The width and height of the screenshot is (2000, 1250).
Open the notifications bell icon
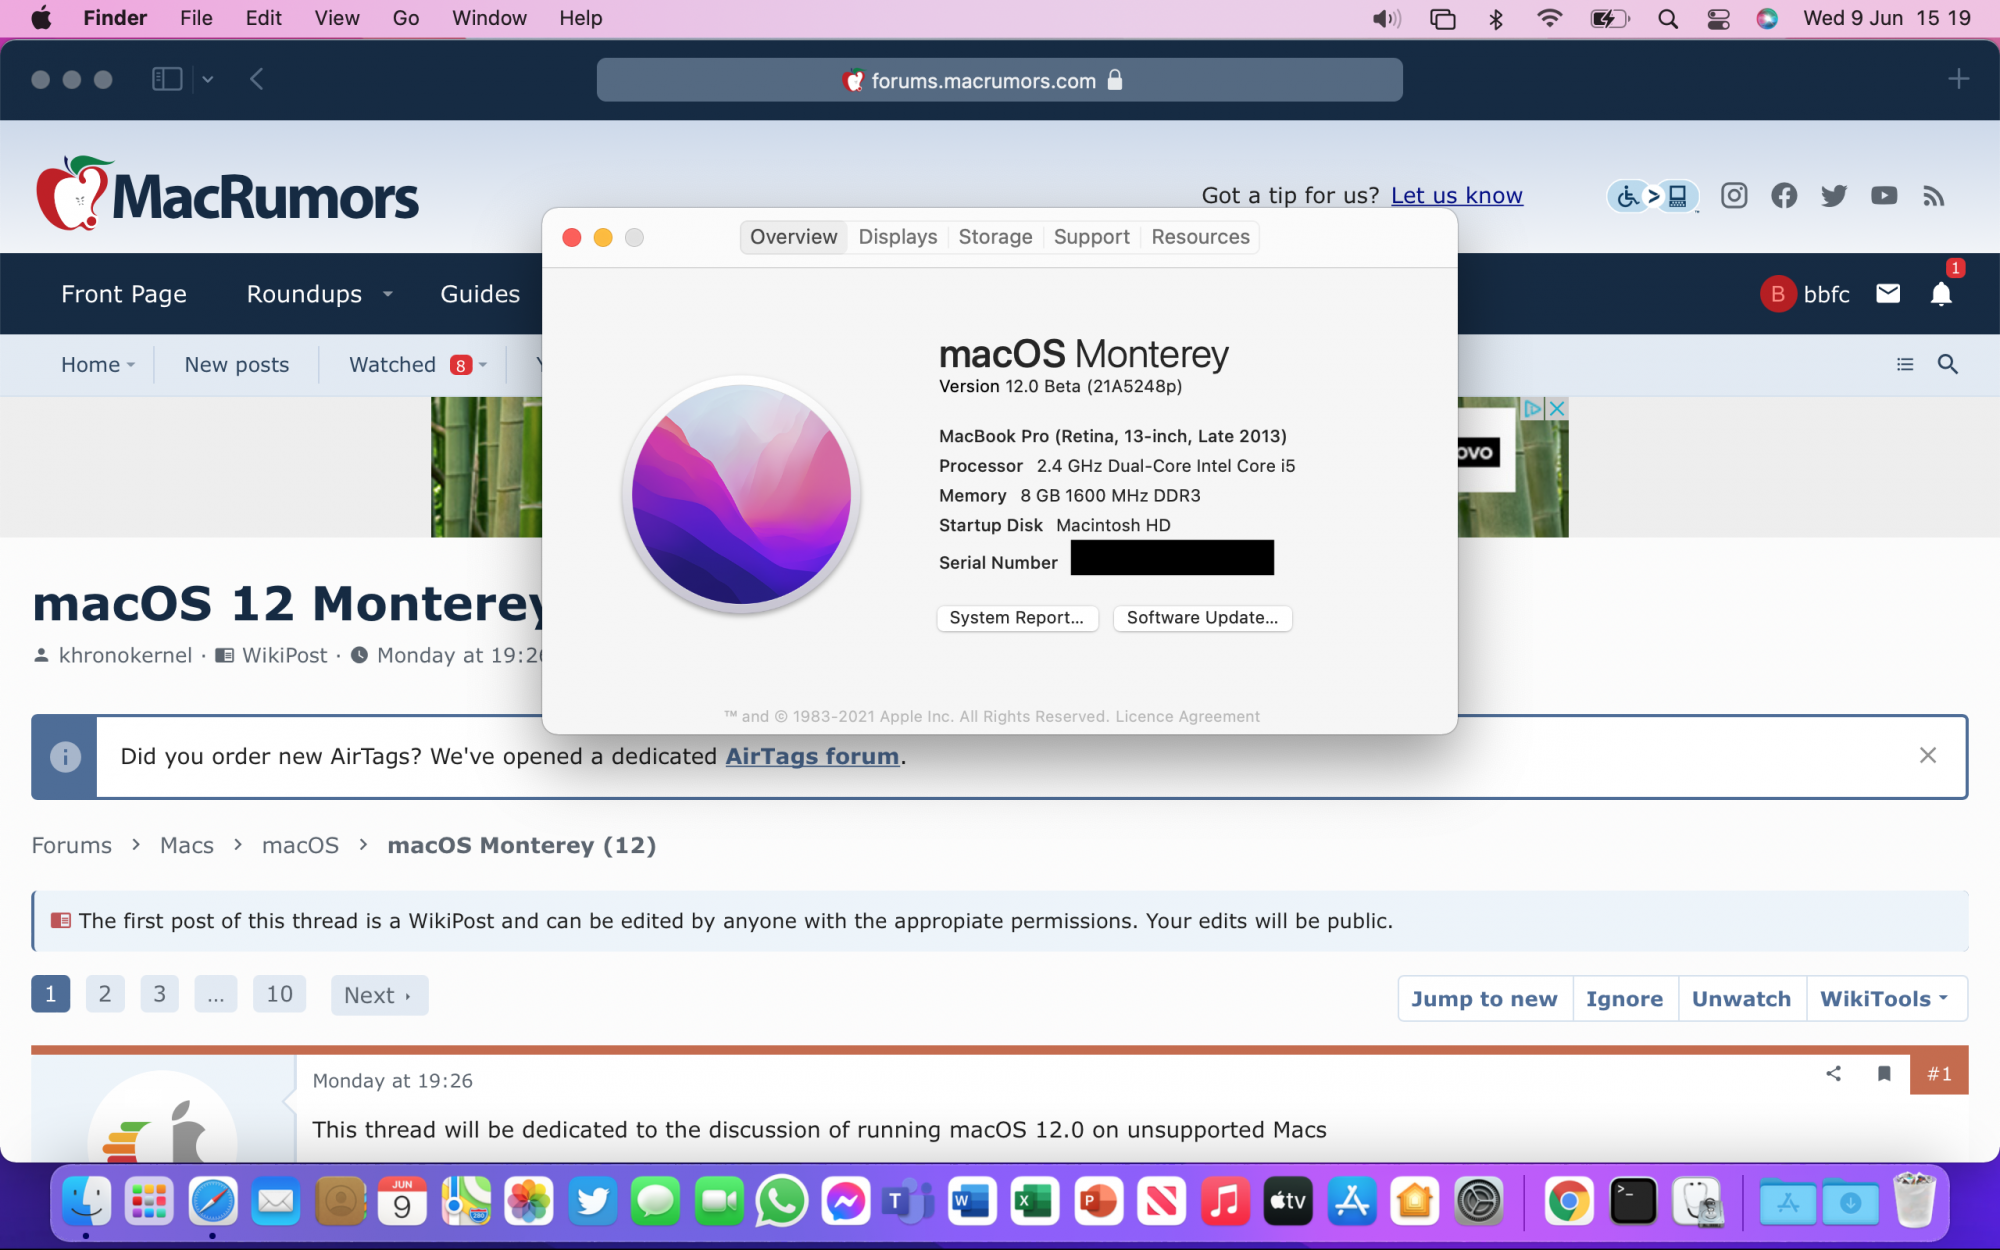tap(1940, 294)
